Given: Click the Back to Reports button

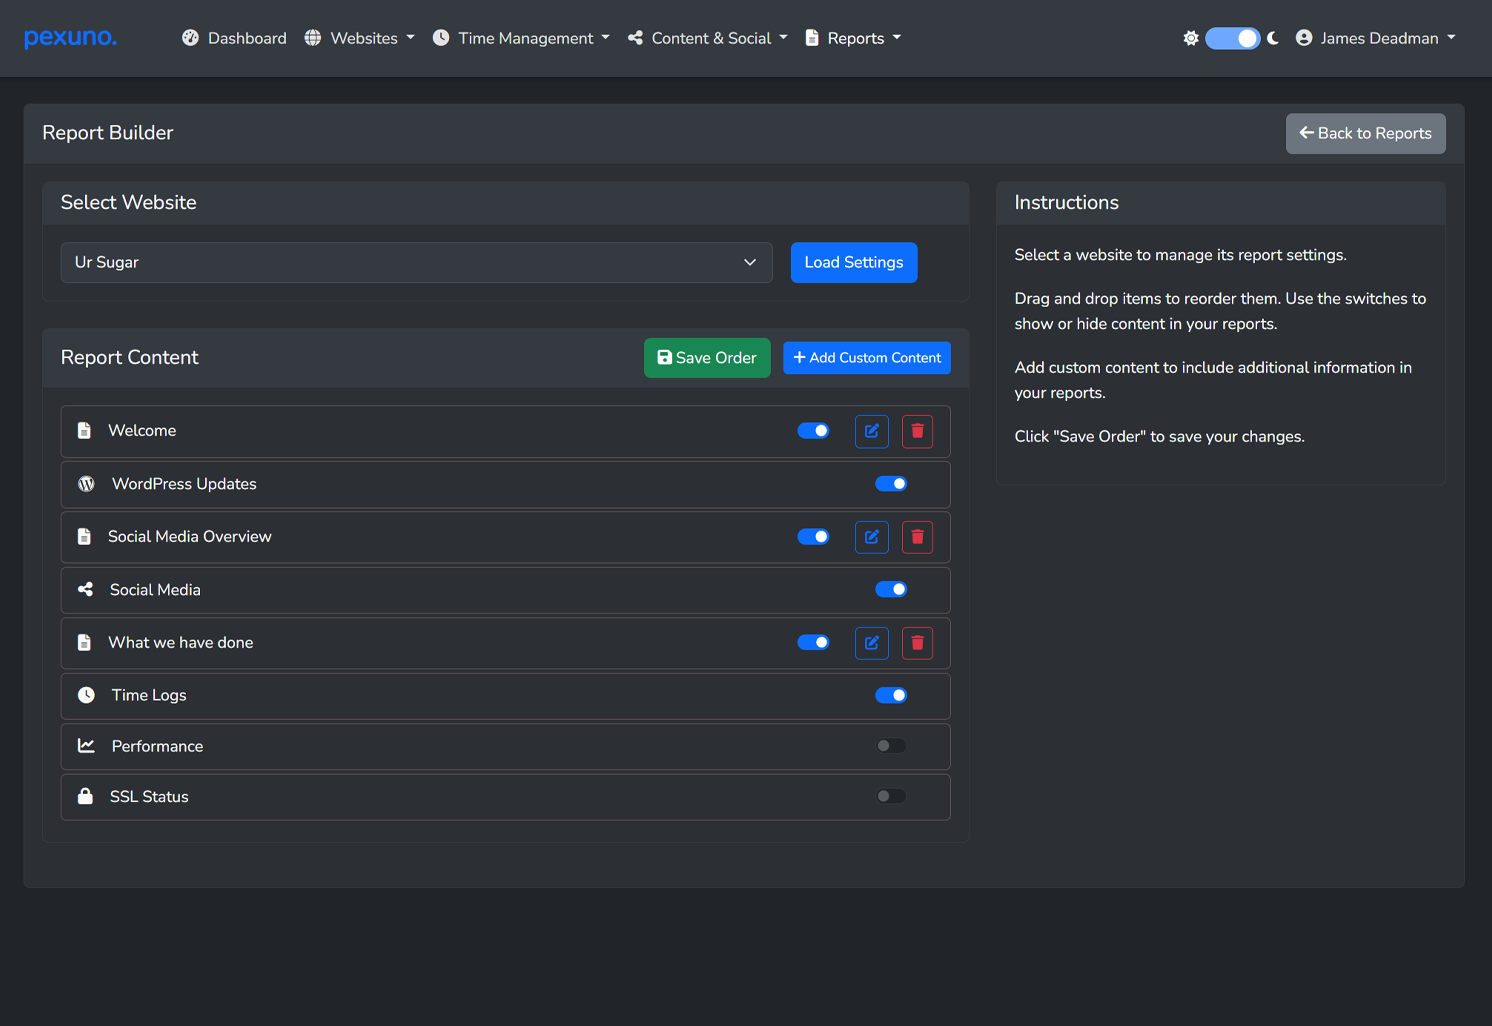Looking at the screenshot, I should point(1366,133).
